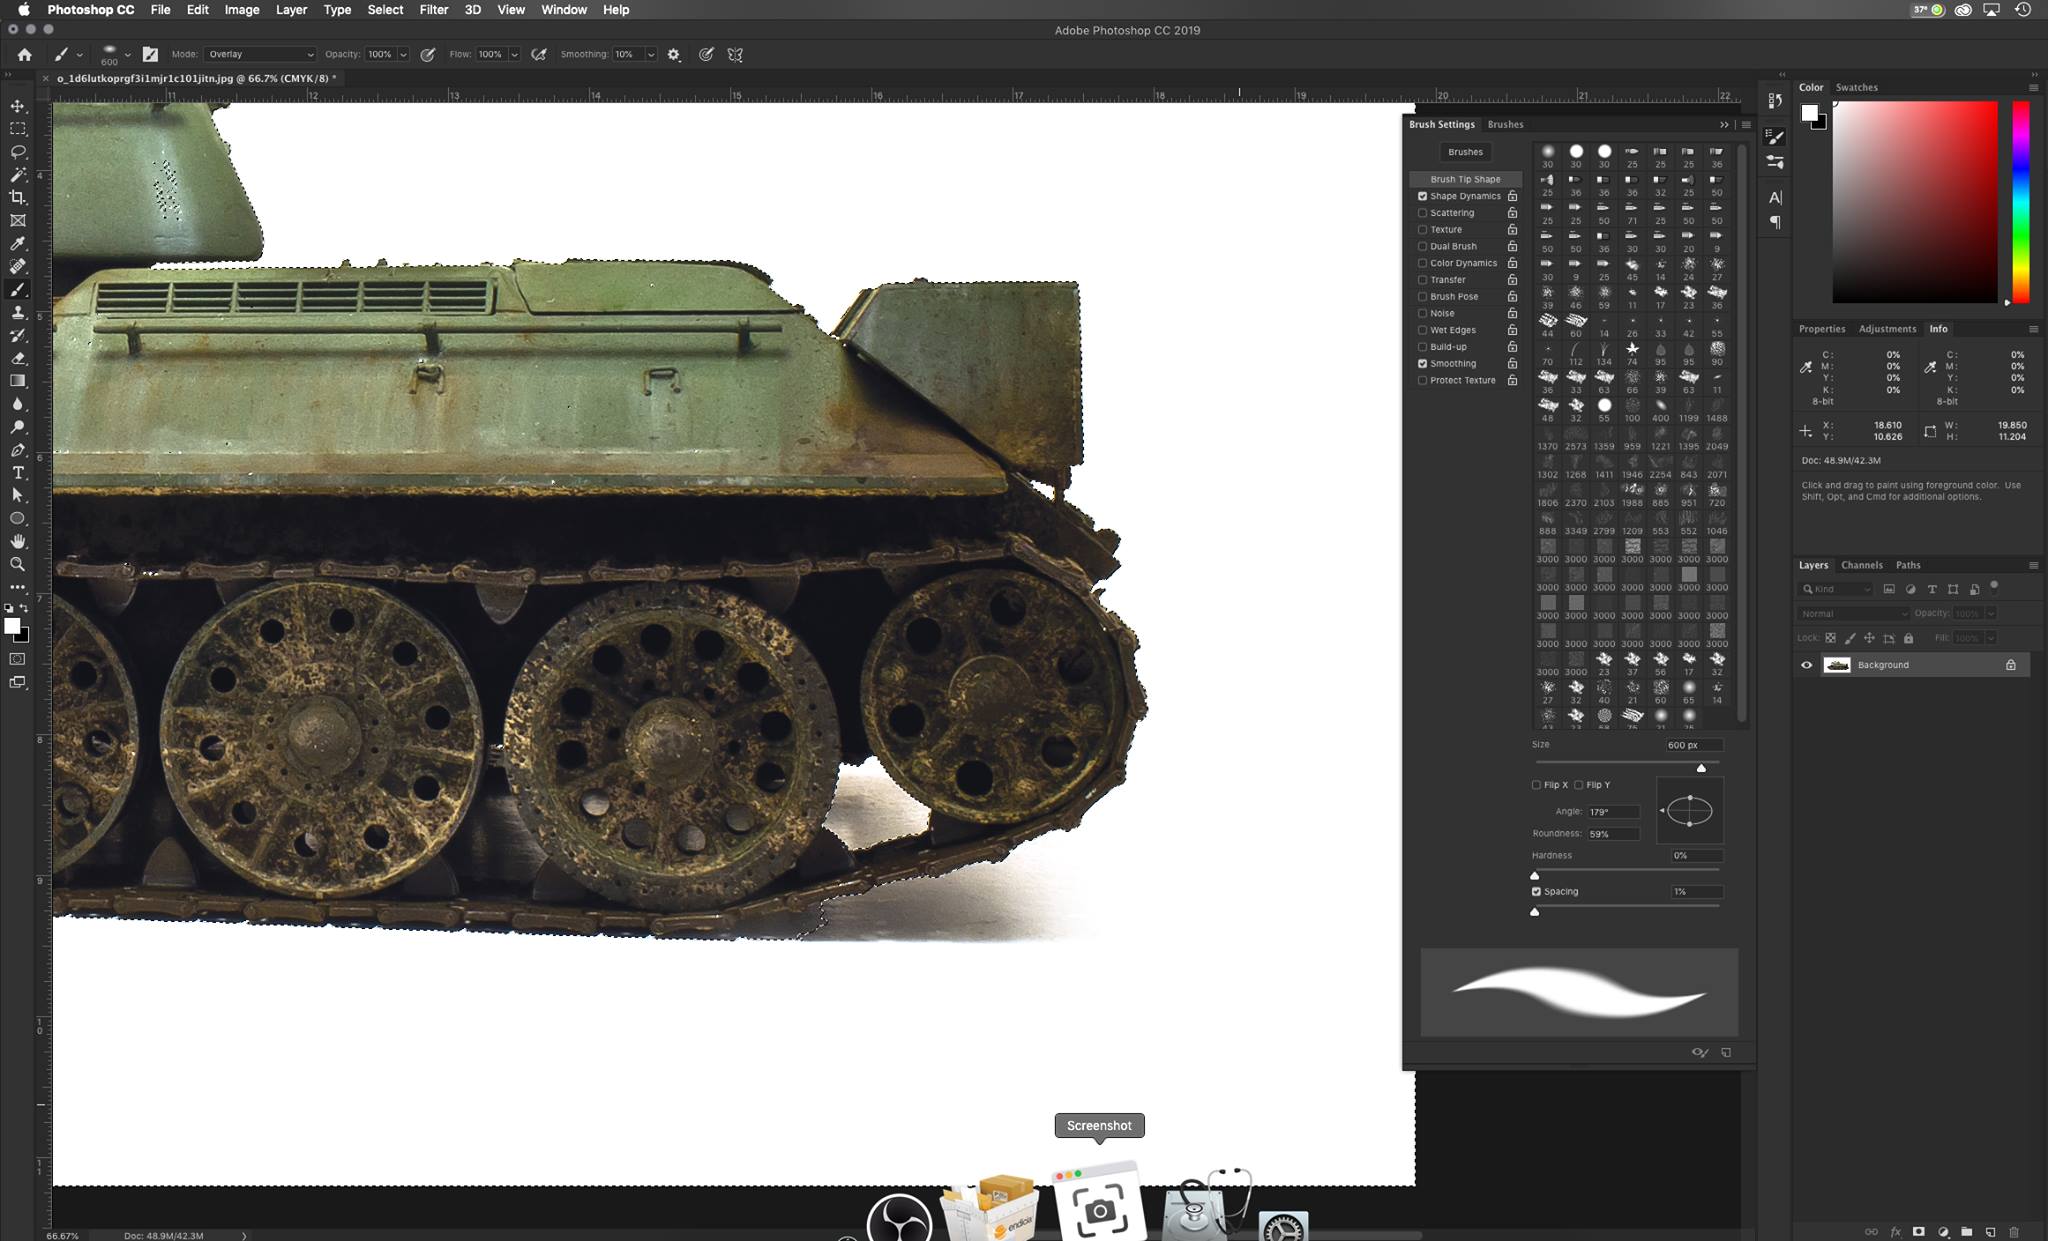The height and width of the screenshot is (1241, 2048).
Task: Open the Opacity dropdown in options bar
Action: click(403, 54)
